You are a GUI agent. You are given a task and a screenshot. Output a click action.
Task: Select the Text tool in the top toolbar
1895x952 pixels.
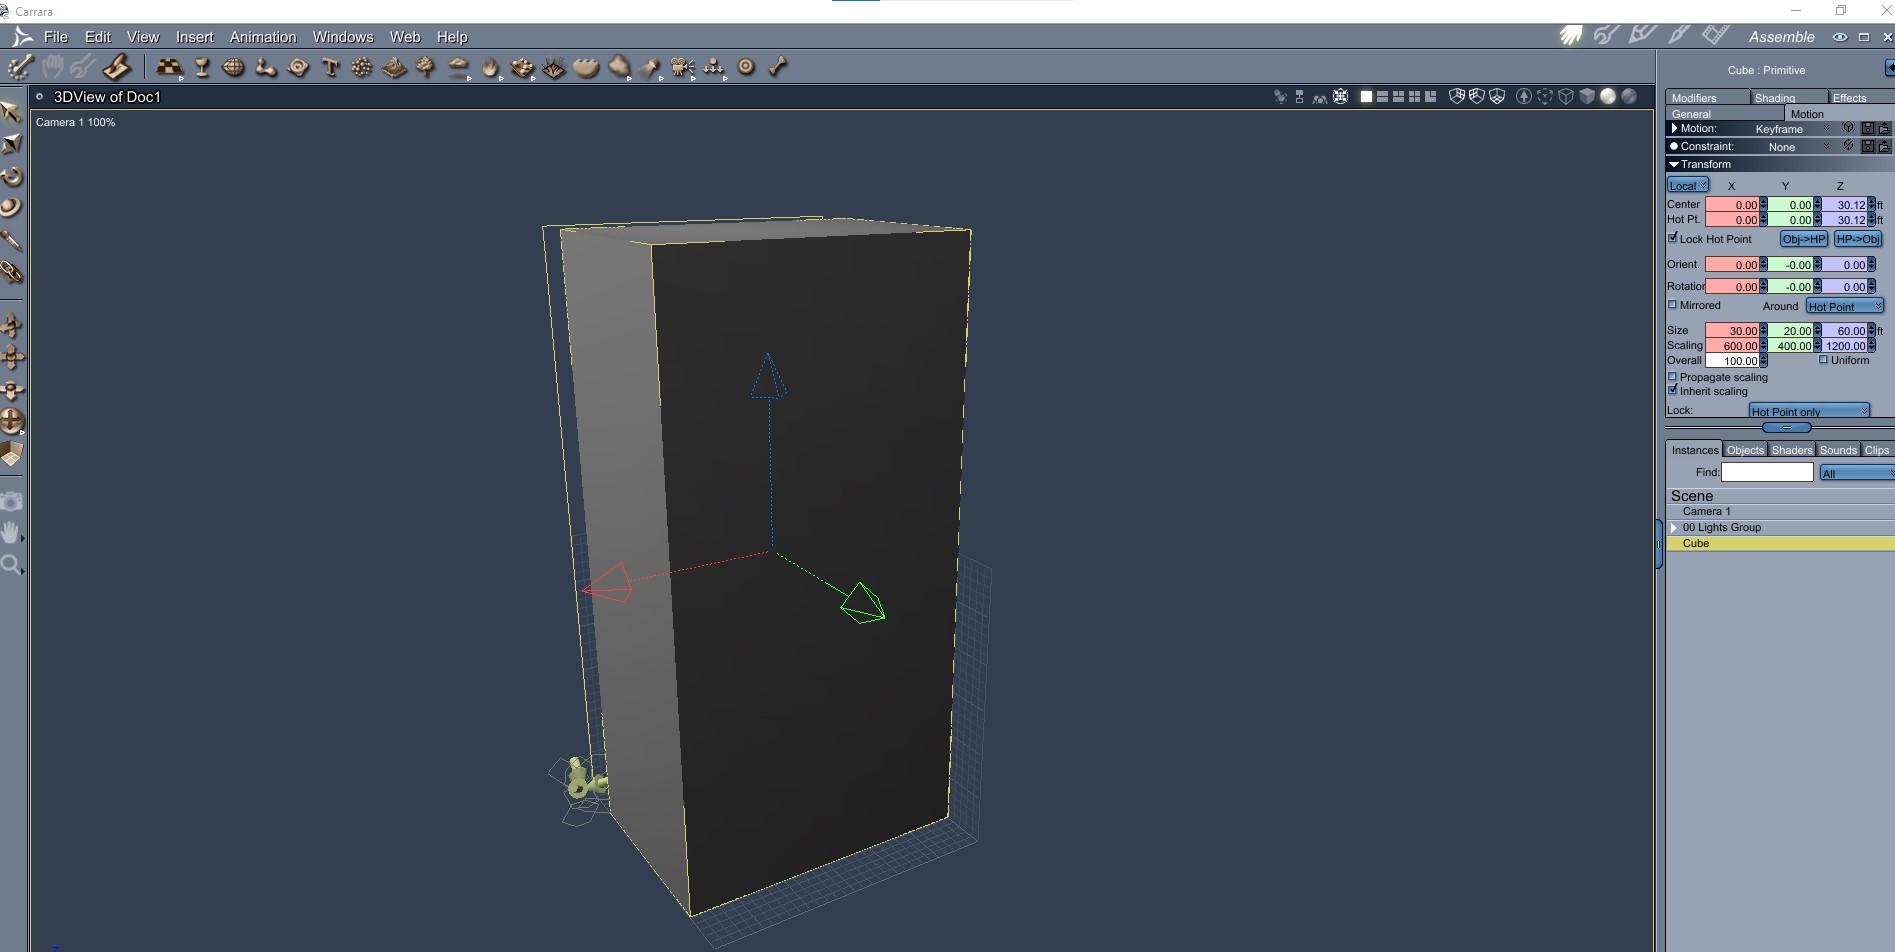click(330, 67)
